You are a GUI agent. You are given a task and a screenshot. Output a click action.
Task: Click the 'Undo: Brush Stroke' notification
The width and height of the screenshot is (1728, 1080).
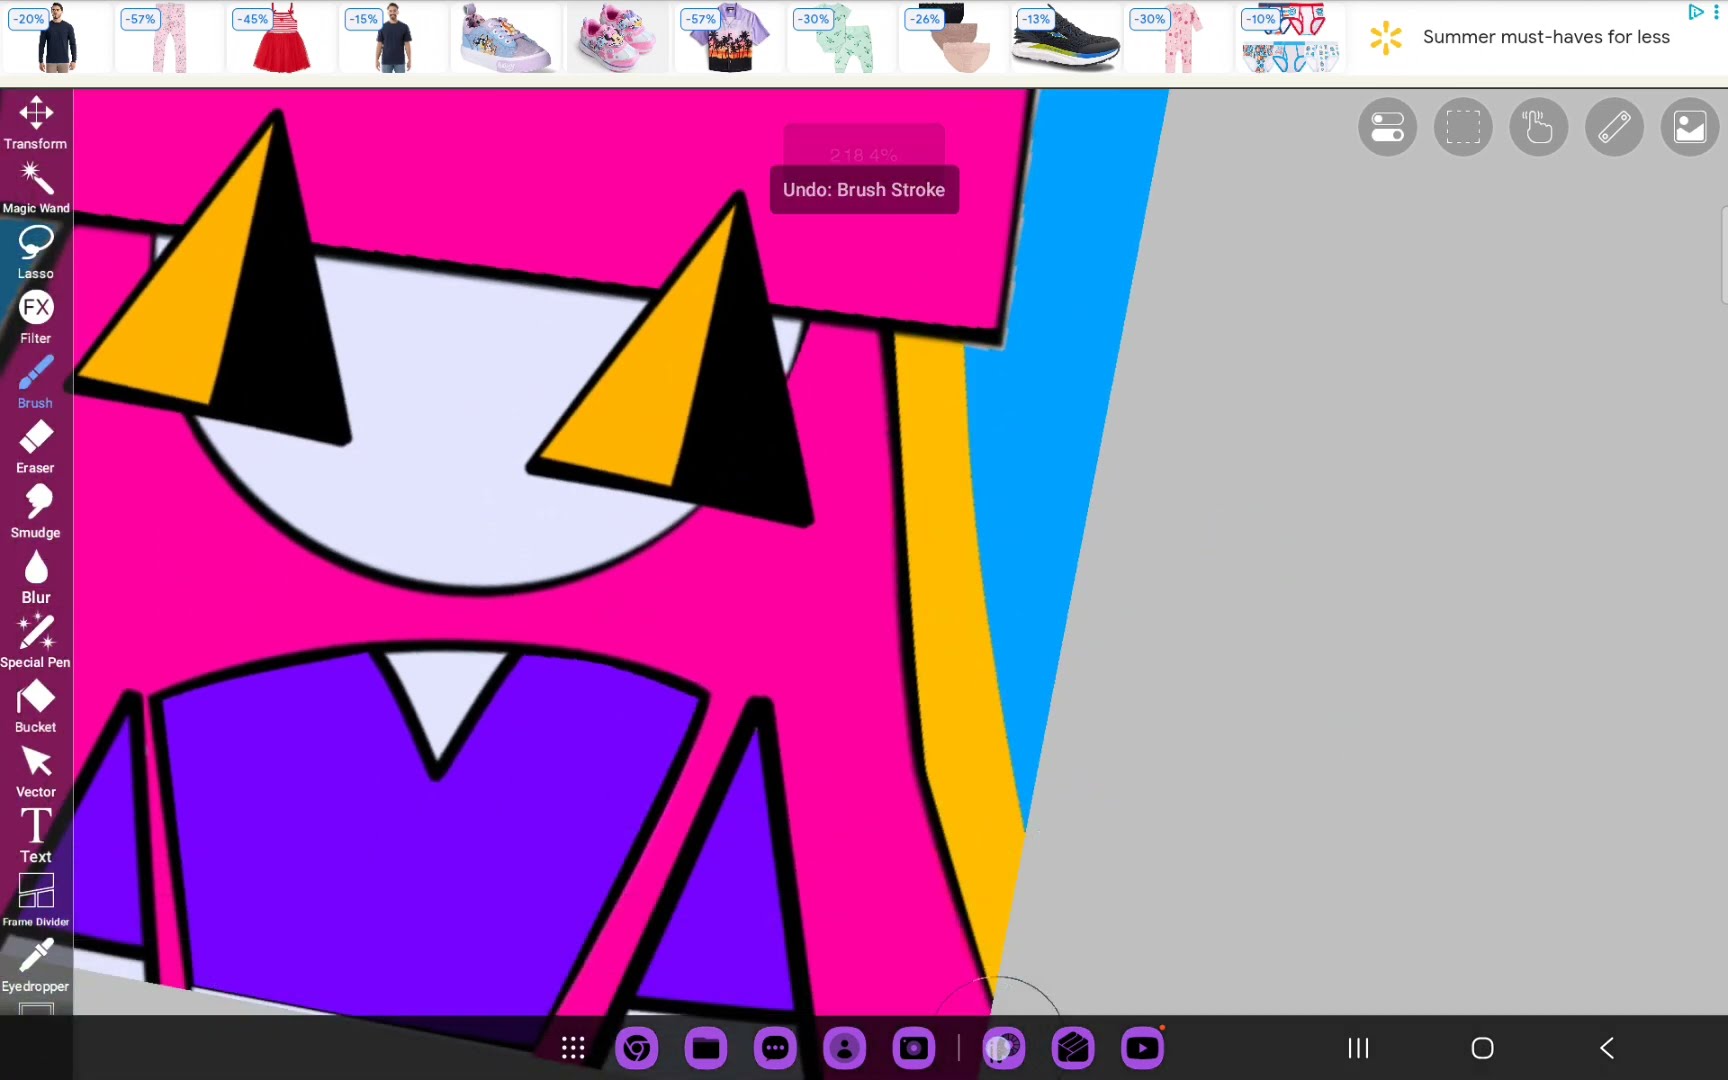point(864,190)
